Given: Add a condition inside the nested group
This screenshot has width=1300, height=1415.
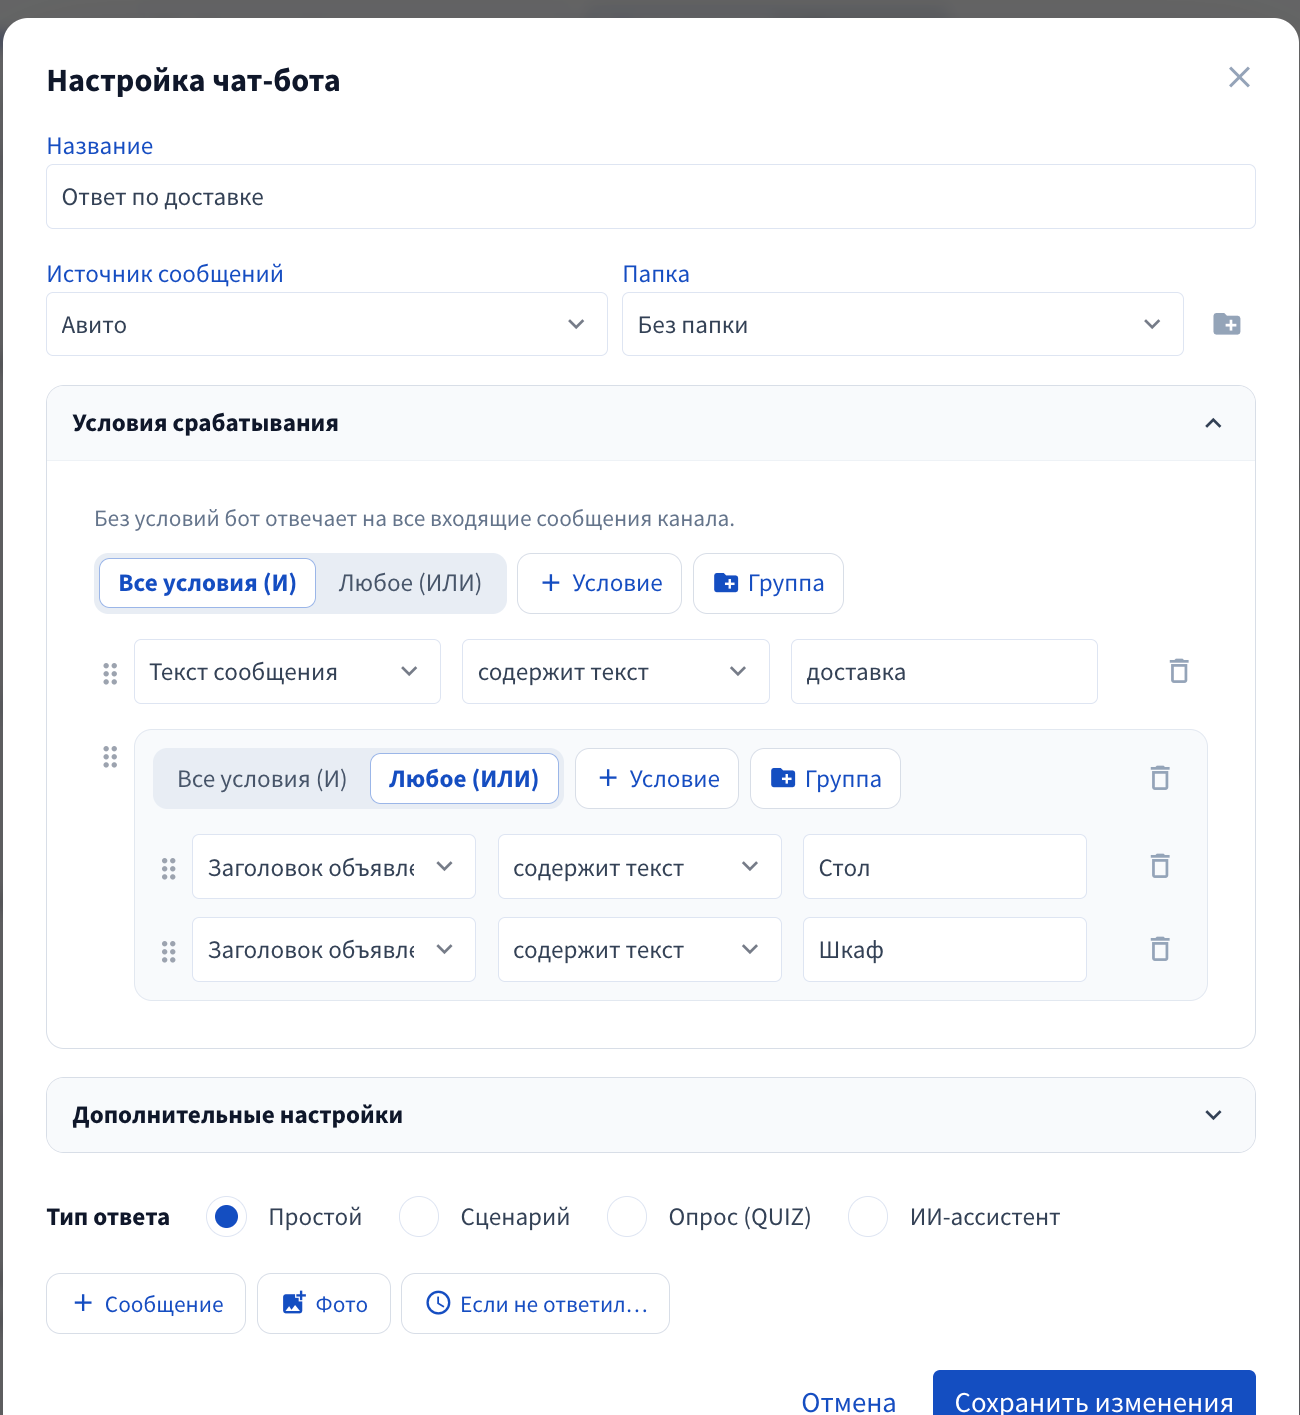Looking at the screenshot, I should pos(657,779).
